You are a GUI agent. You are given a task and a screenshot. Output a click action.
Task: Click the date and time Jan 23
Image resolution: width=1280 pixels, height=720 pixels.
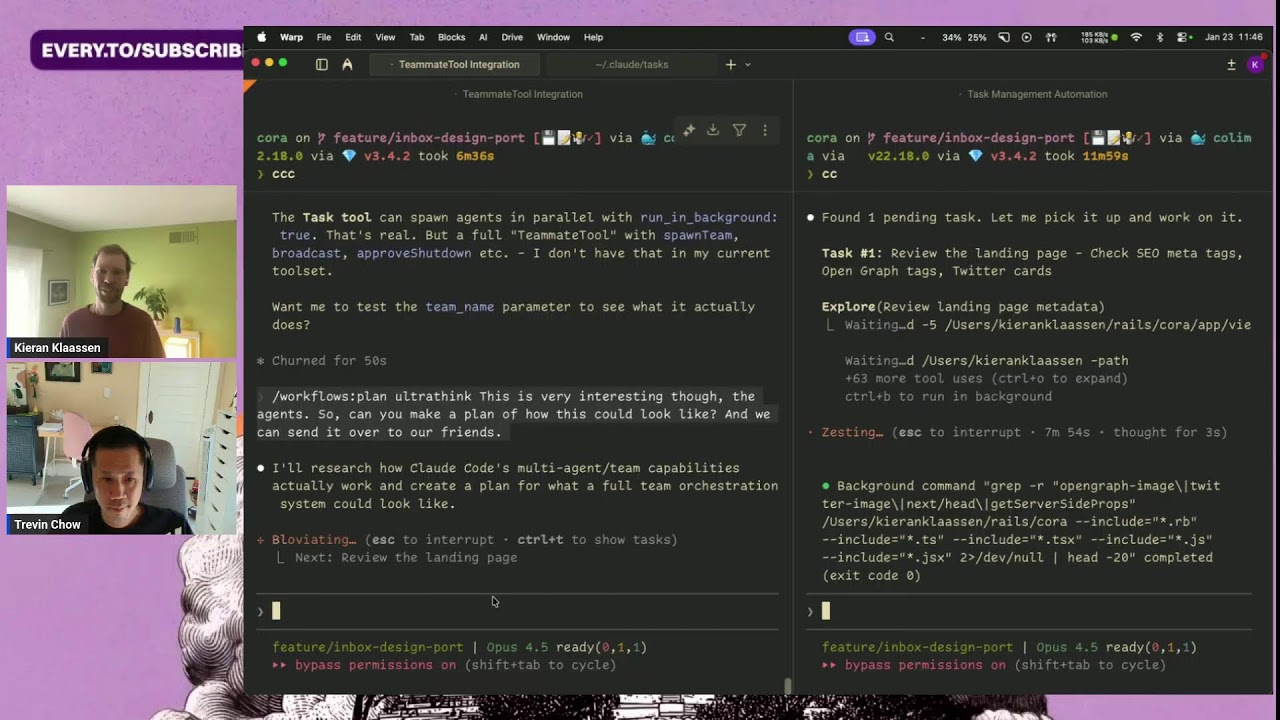point(1234,37)
